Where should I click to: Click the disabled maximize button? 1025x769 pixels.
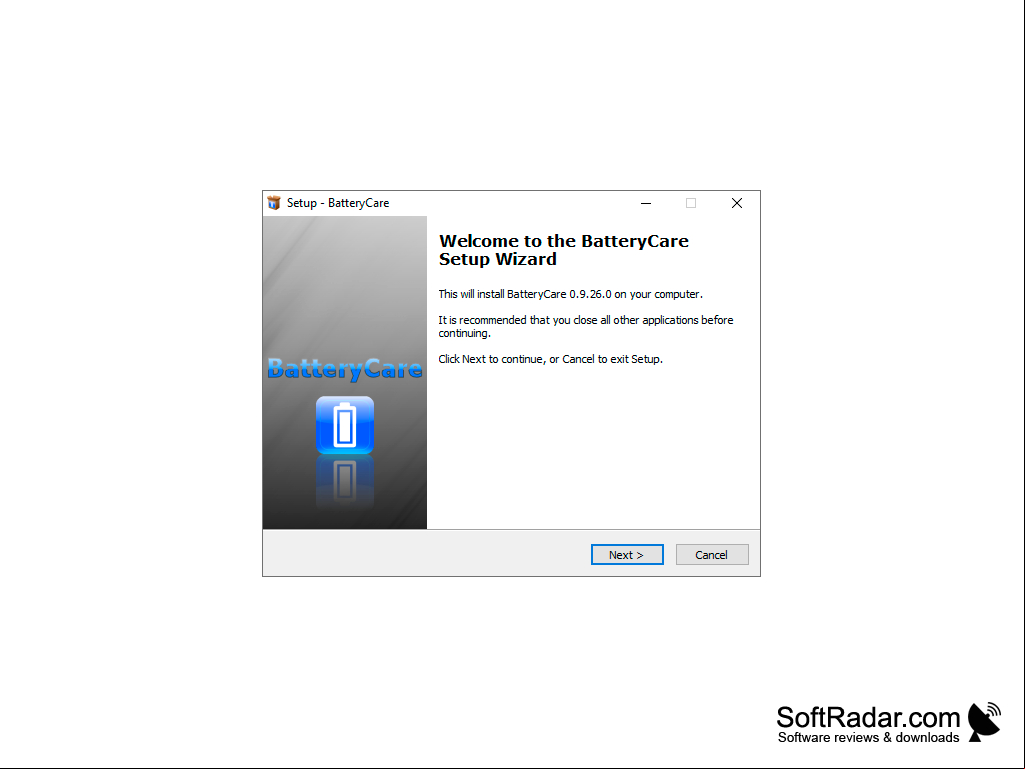coord(691,203)
